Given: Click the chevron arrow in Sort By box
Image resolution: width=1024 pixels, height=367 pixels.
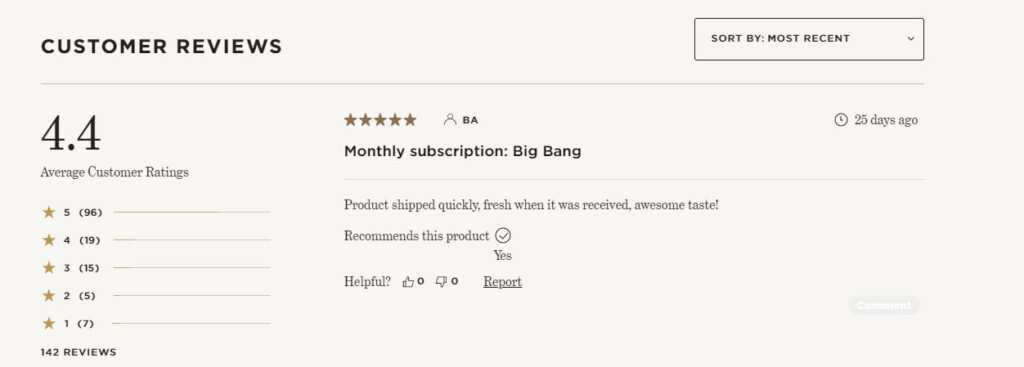Looking at the screenshot, I should (x=910, y=39).
